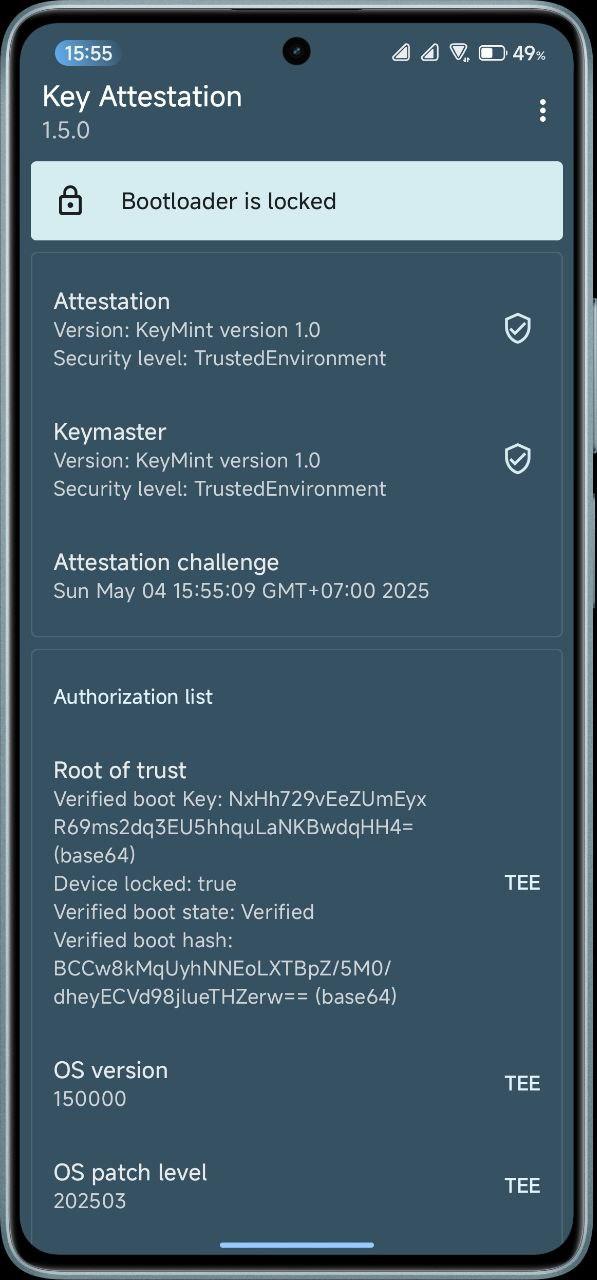
Task: Tap the bottom navigation gesture bar
Action: pyautogui.click(x=297, y=1245)
